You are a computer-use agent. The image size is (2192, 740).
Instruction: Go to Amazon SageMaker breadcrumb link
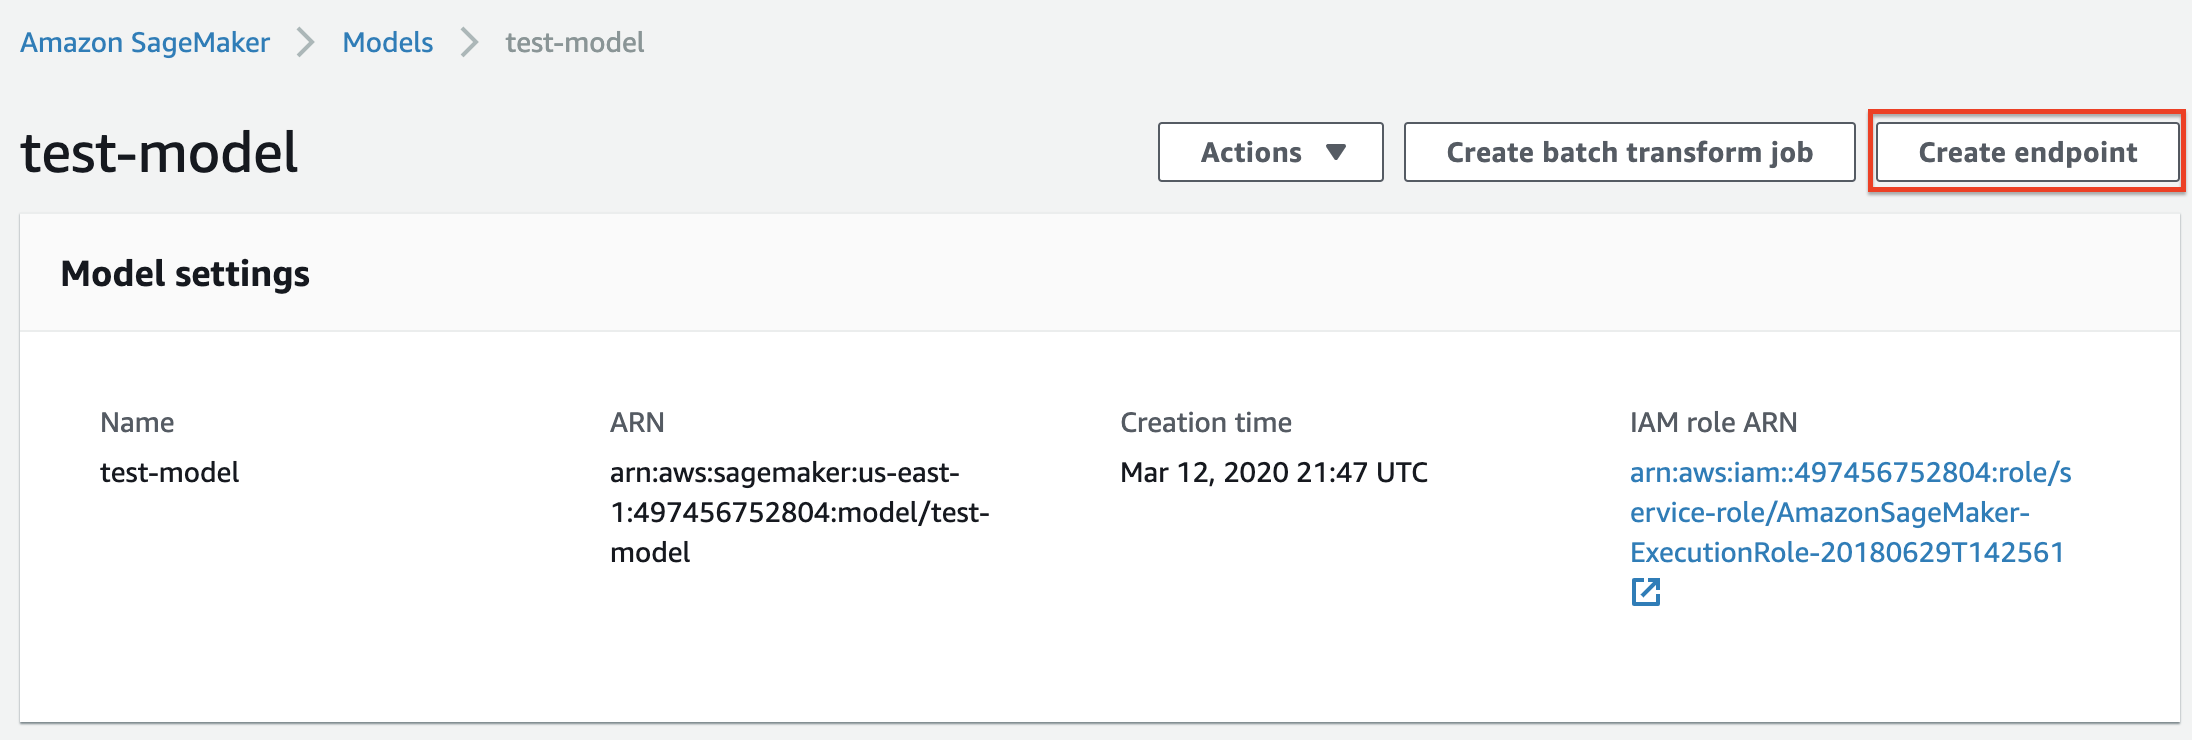pyautogui.click(x=145, y=43)
